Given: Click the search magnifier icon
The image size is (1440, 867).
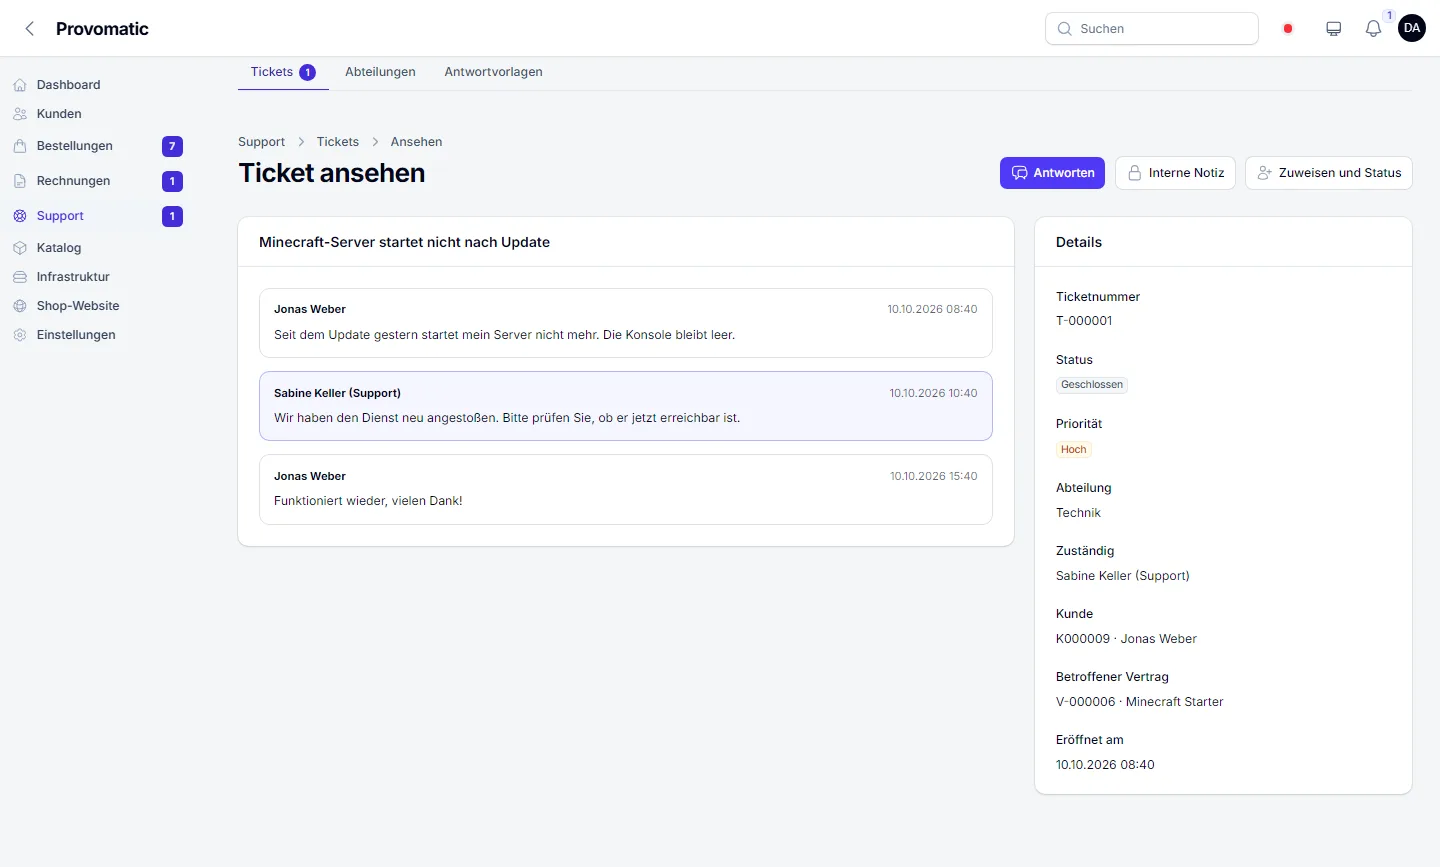Looking at the screenshot, I should tap(1064, 29).
